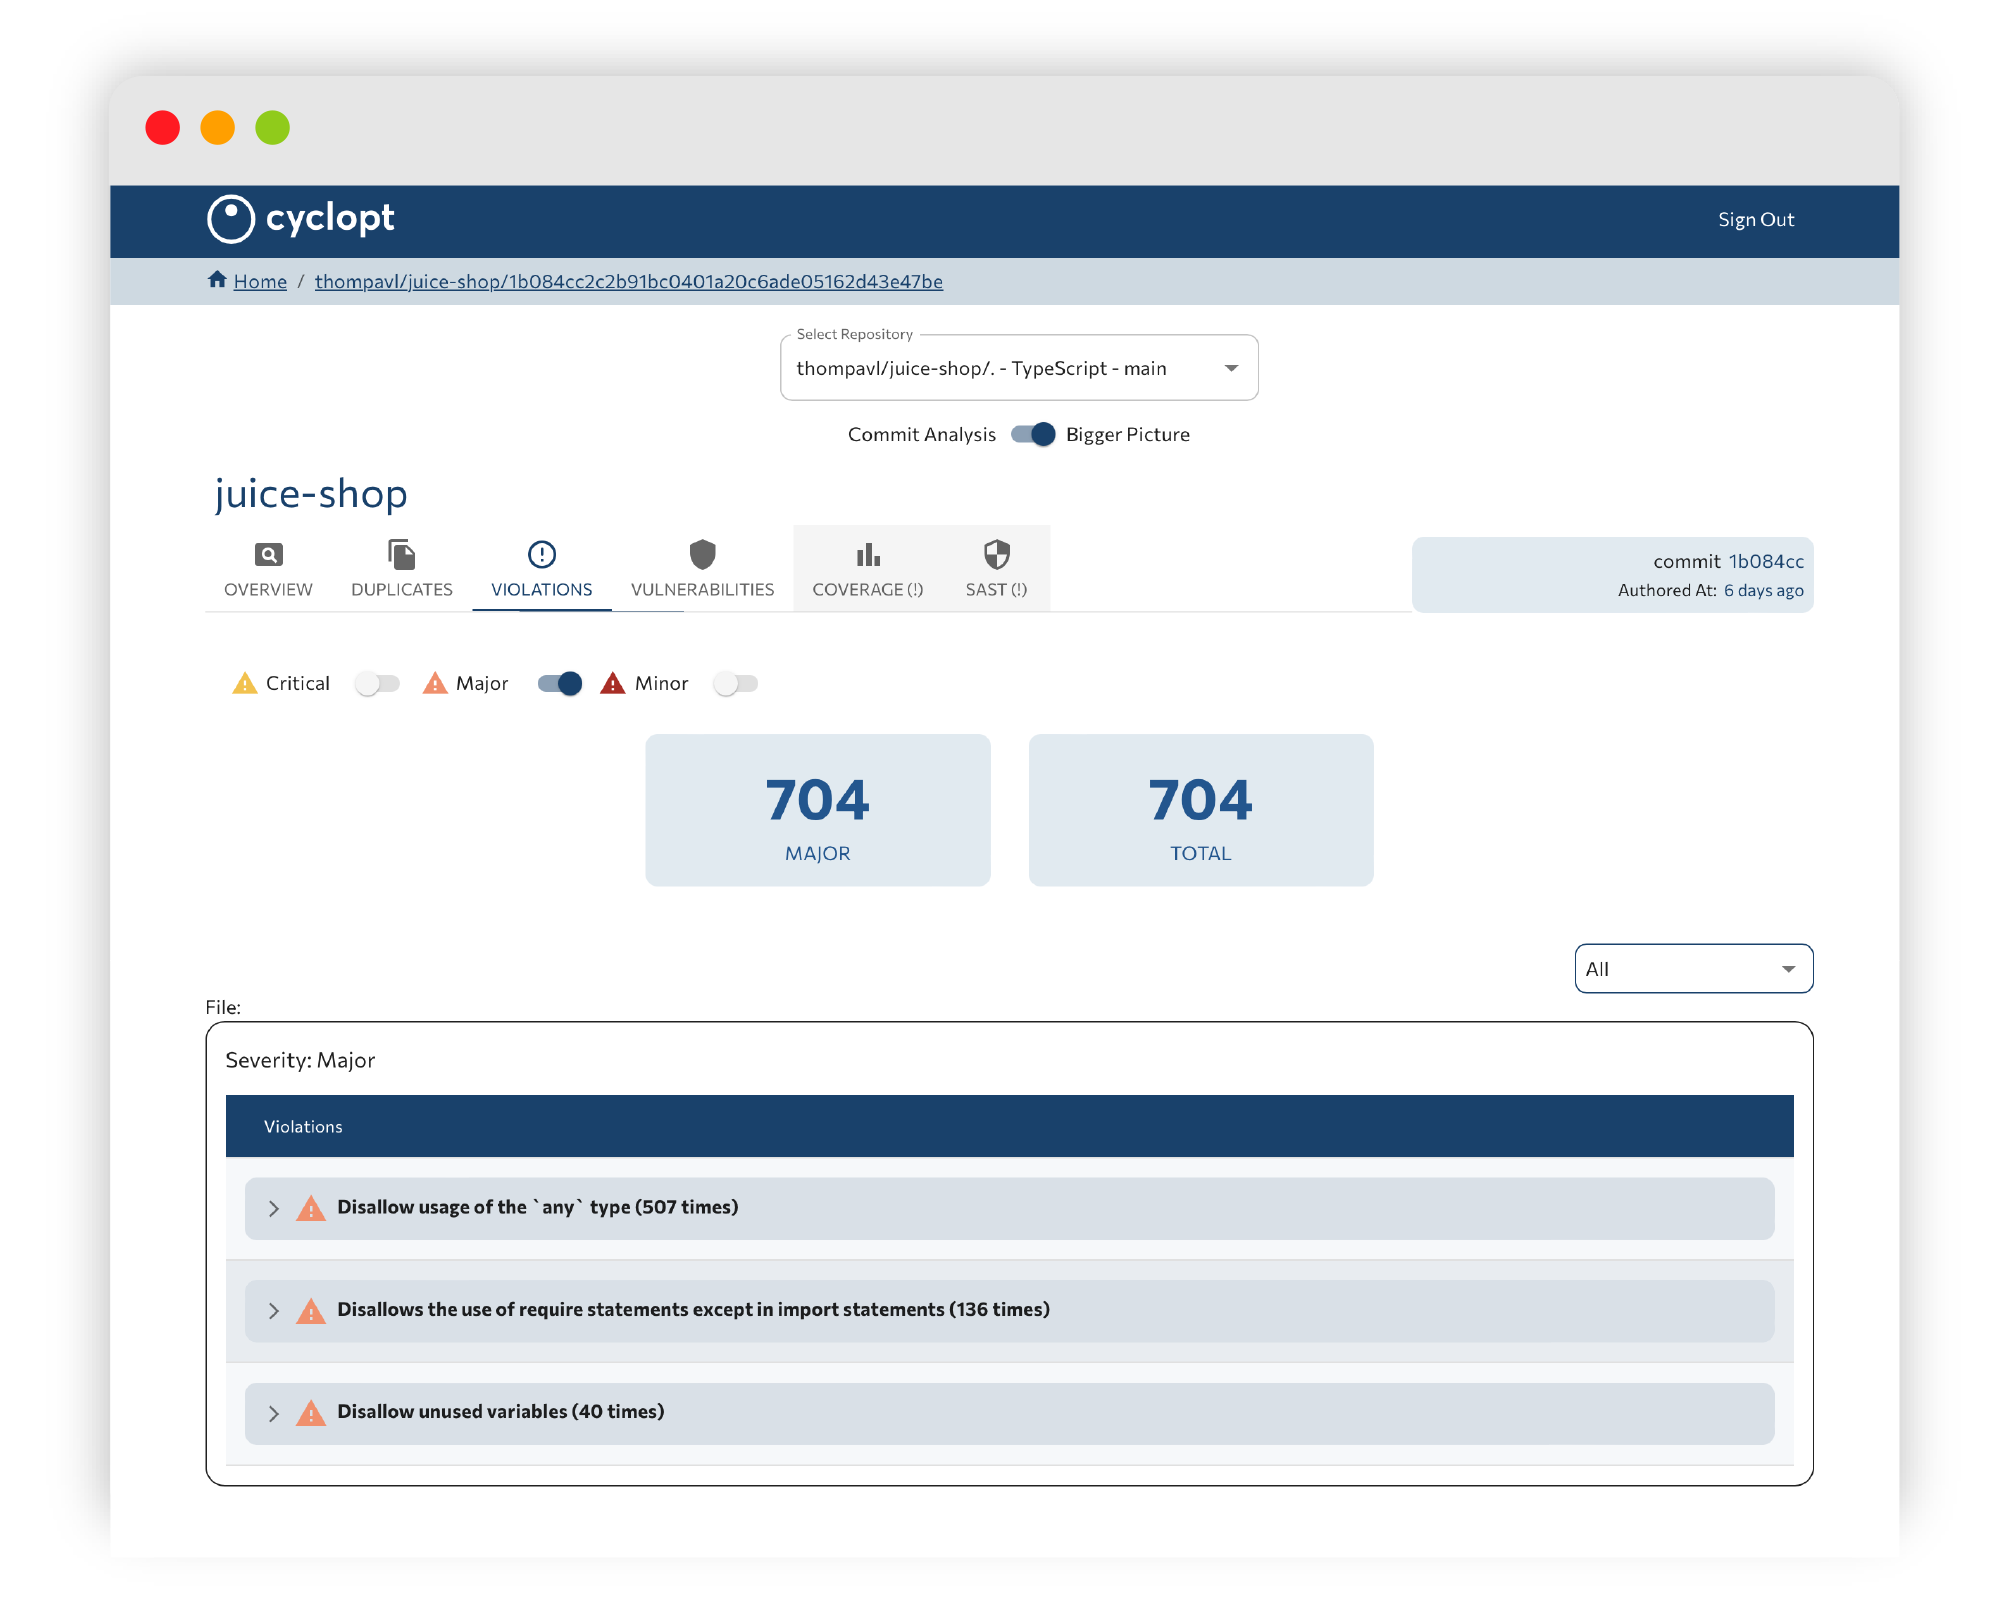Viewport: 2000px width, 1602px height.
Task: Click the Home house icon in breadcrumb
Action: 217,280
